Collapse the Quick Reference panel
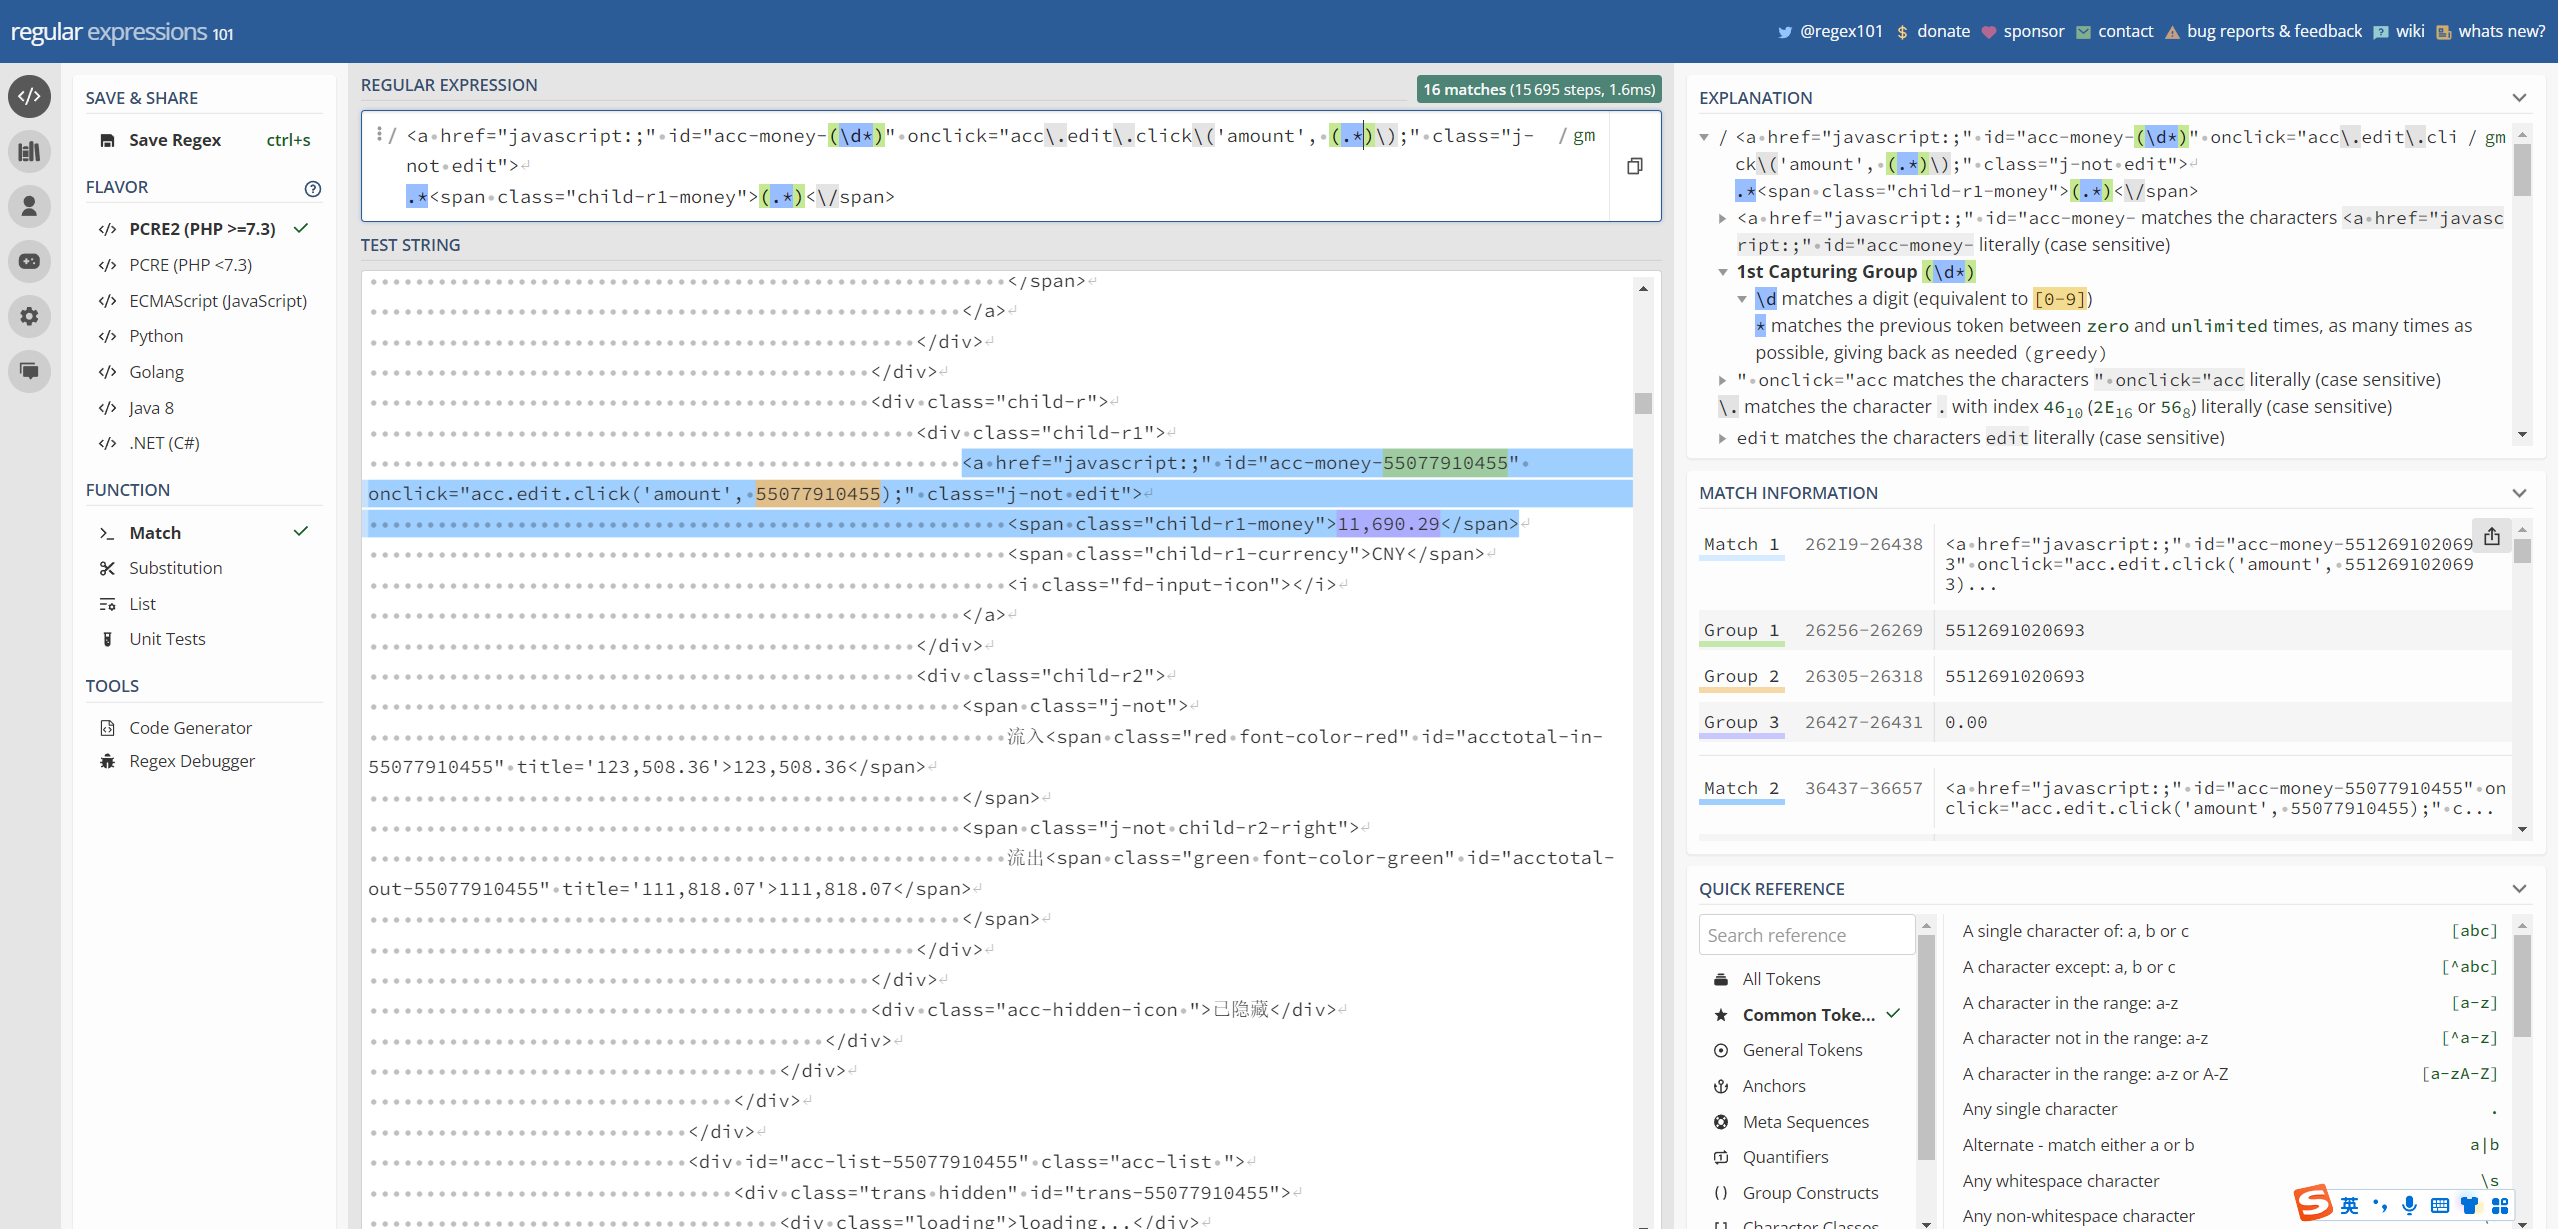Image resolution: width=2558 pixels, height=1229 pixels. [x=2518, y=889]
